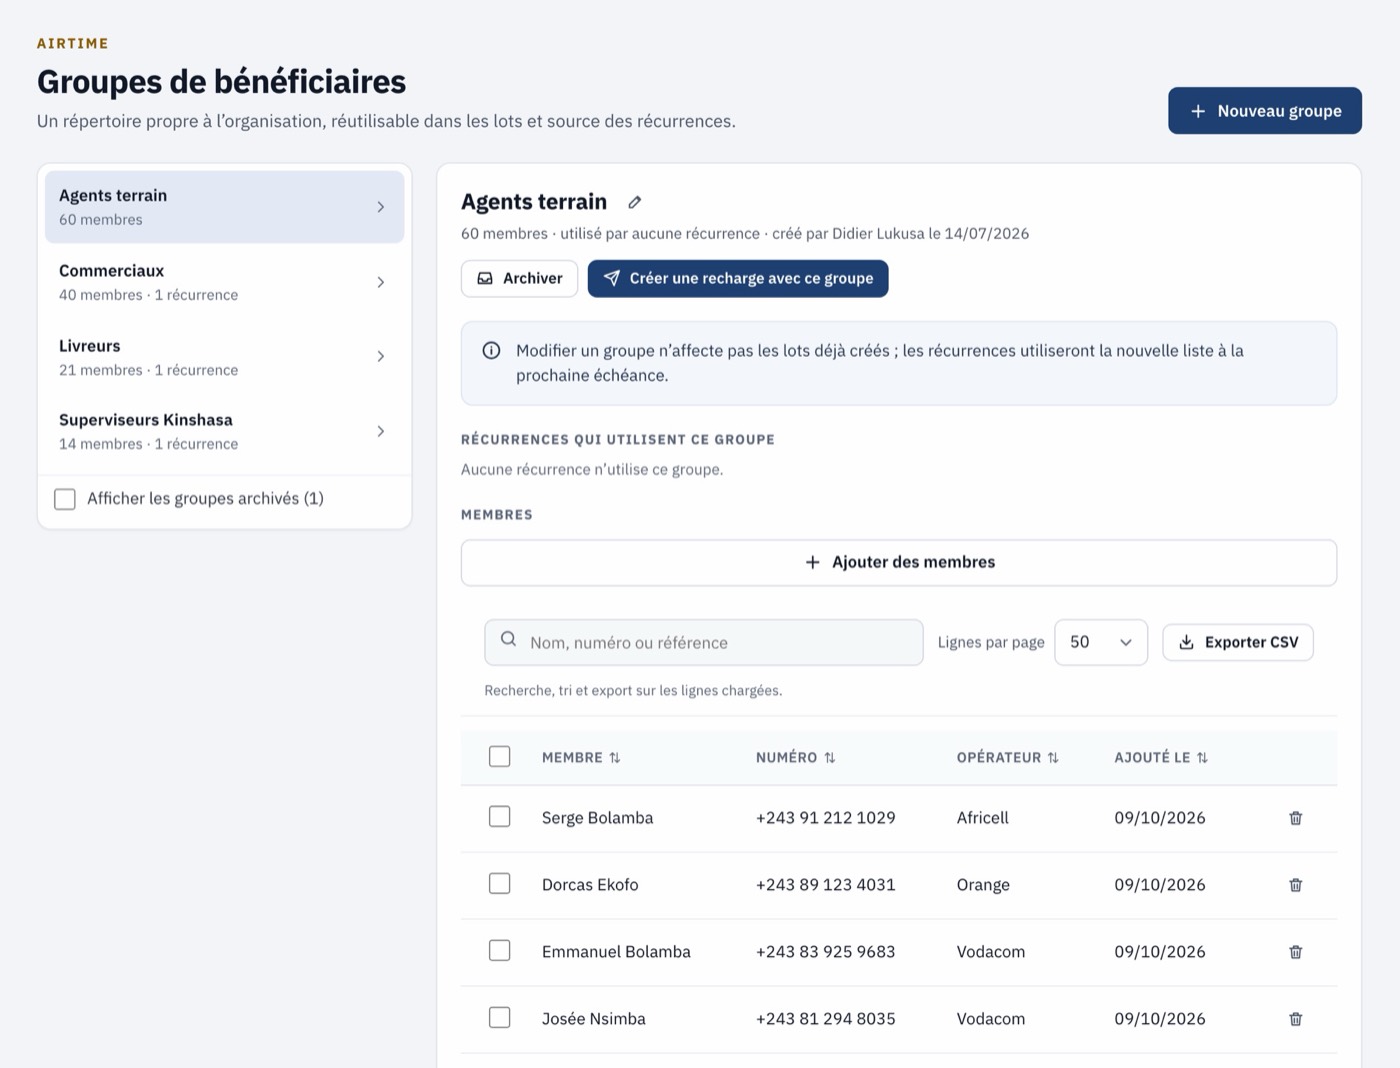Select the Superviseurs Kinshasa group name
The width and height of the screenshot is (1400, 1068).
coord(146,420)
